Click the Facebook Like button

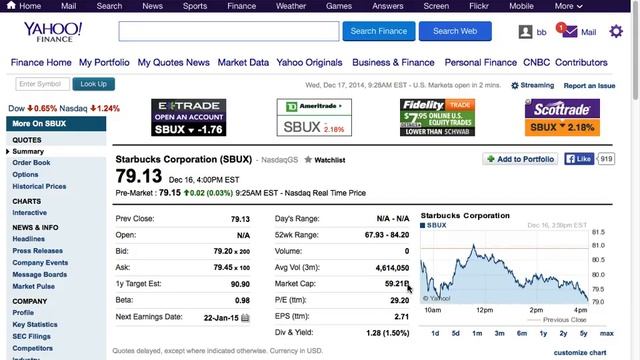[579, 159]
